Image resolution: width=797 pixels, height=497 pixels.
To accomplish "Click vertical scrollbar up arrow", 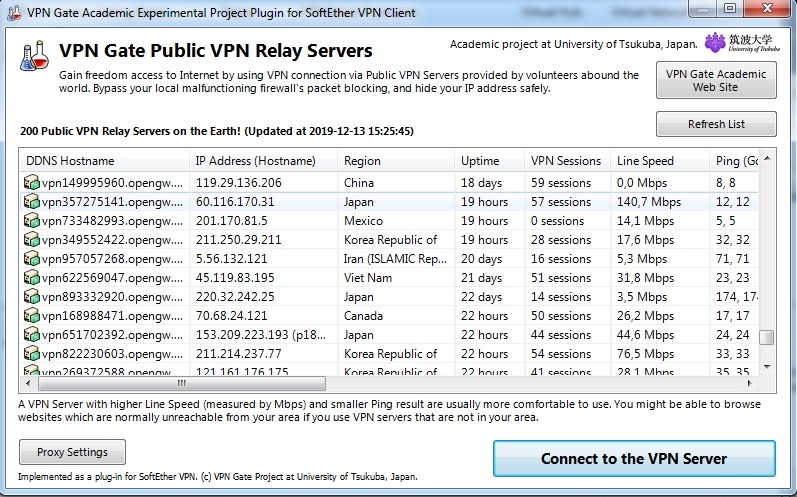I will click(x=767, y=159).
